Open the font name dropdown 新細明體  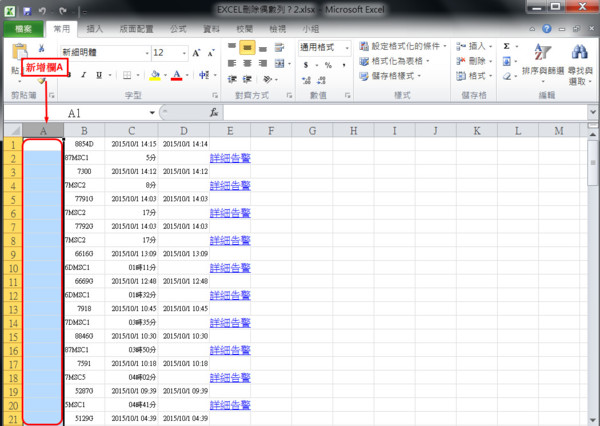coord(147,53)
